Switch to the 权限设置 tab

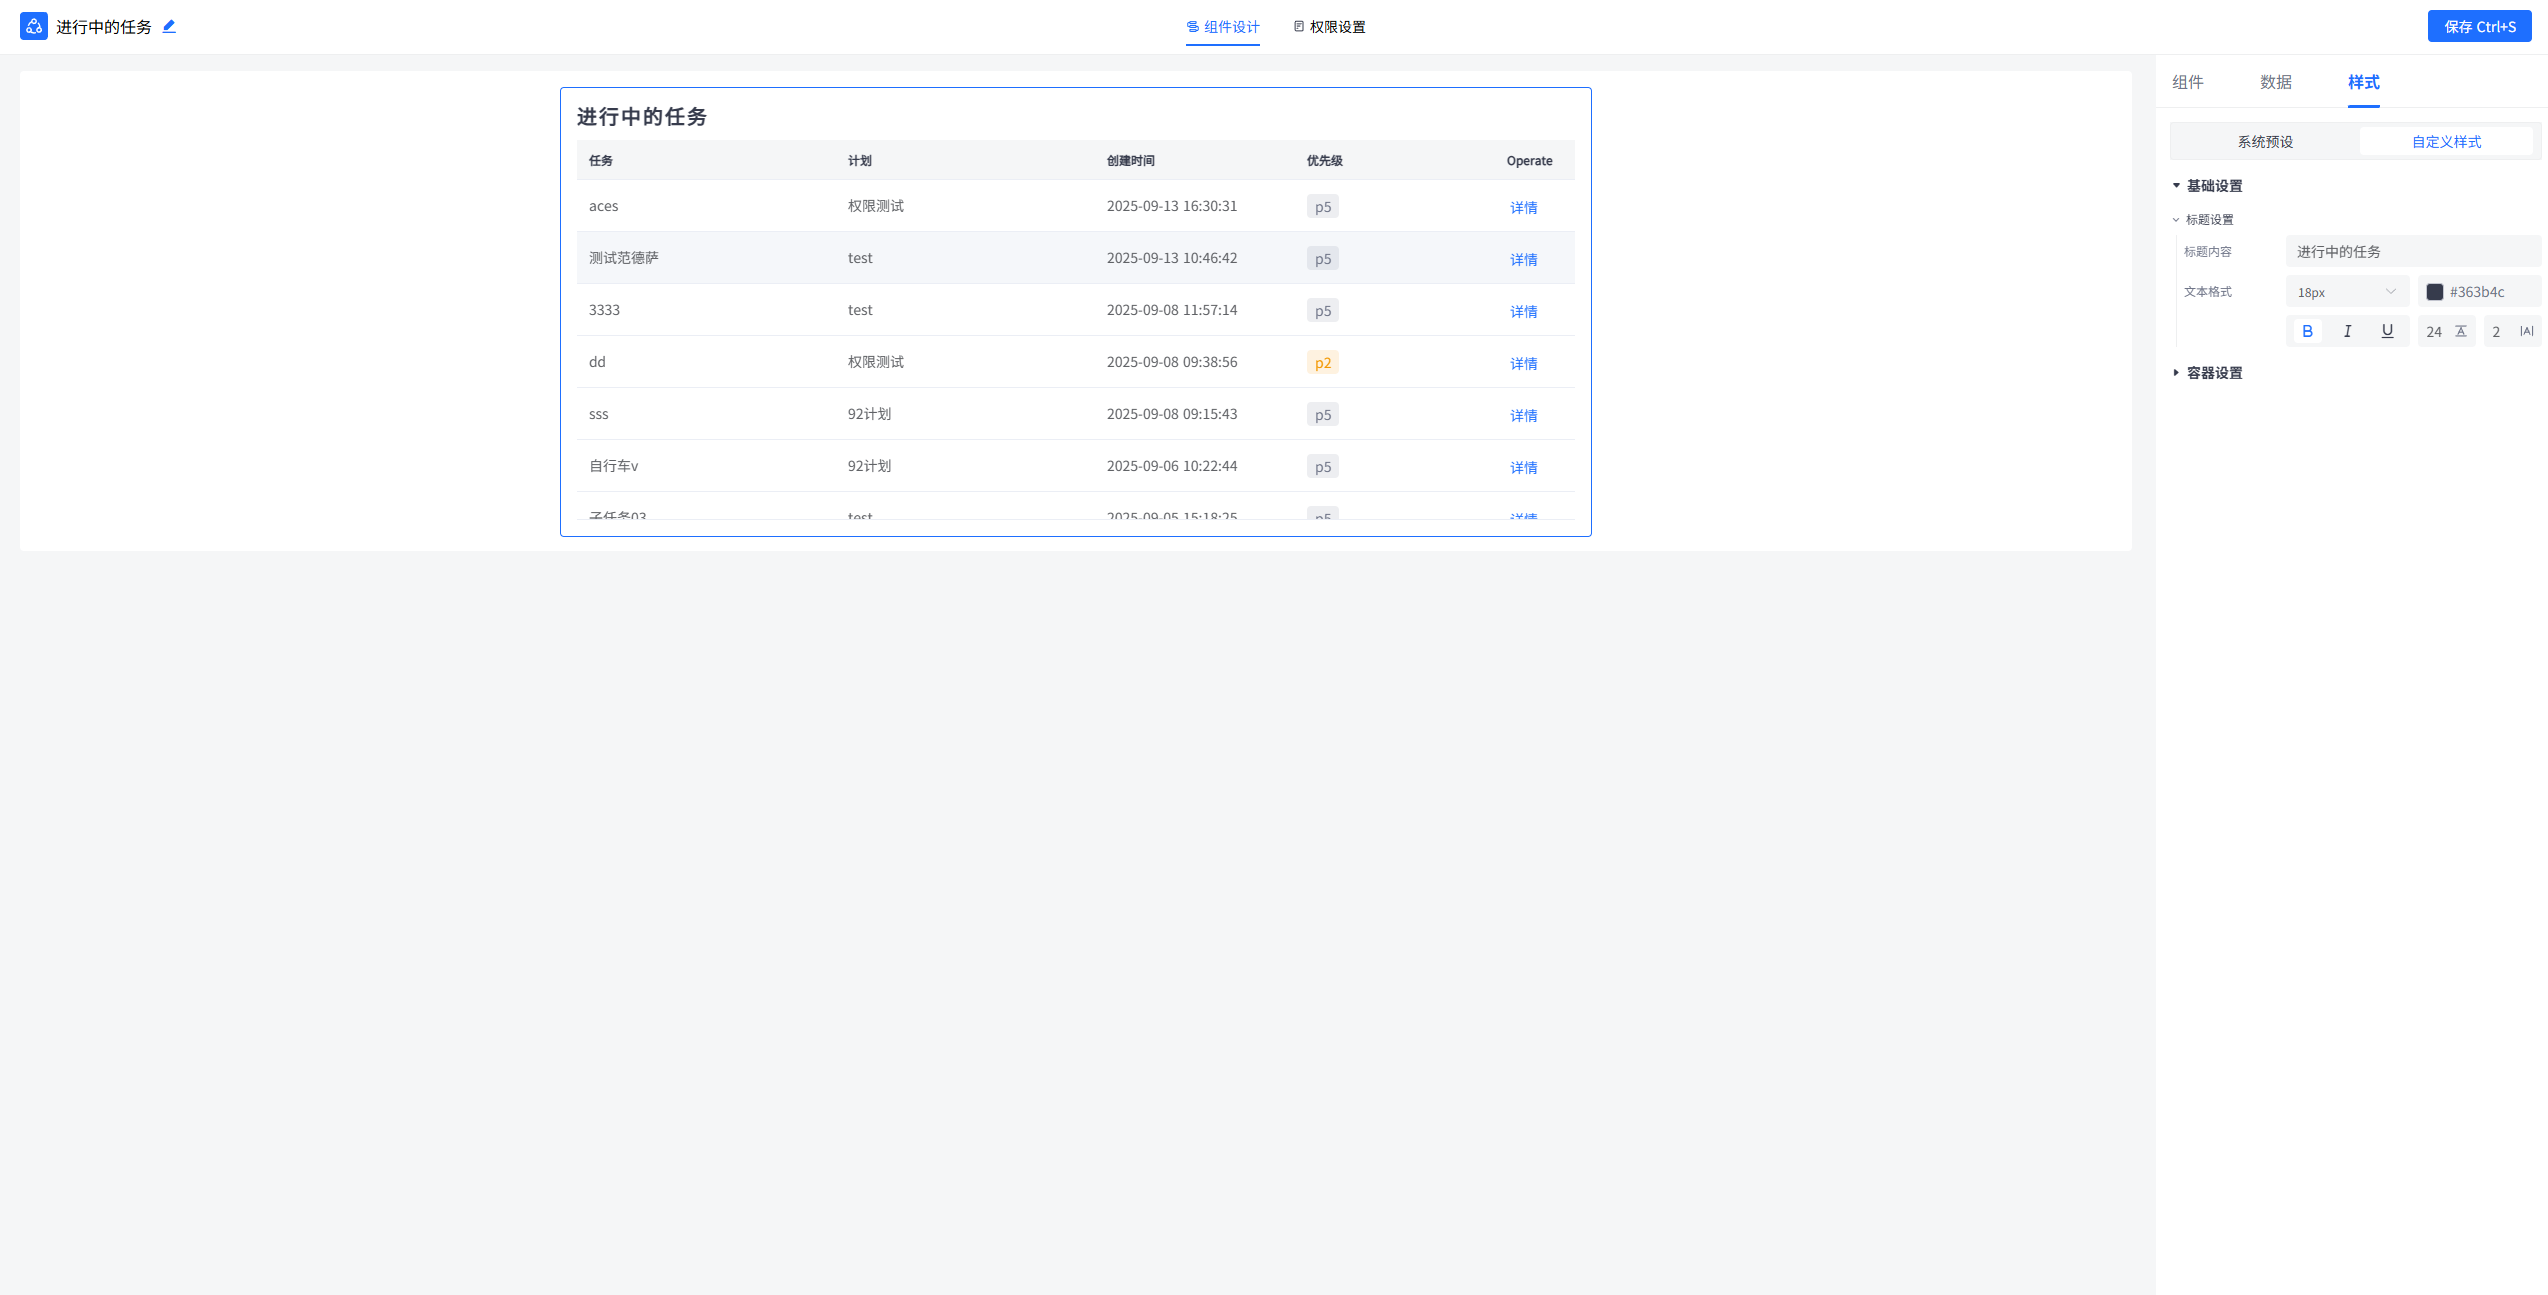tap(1329, 27)
